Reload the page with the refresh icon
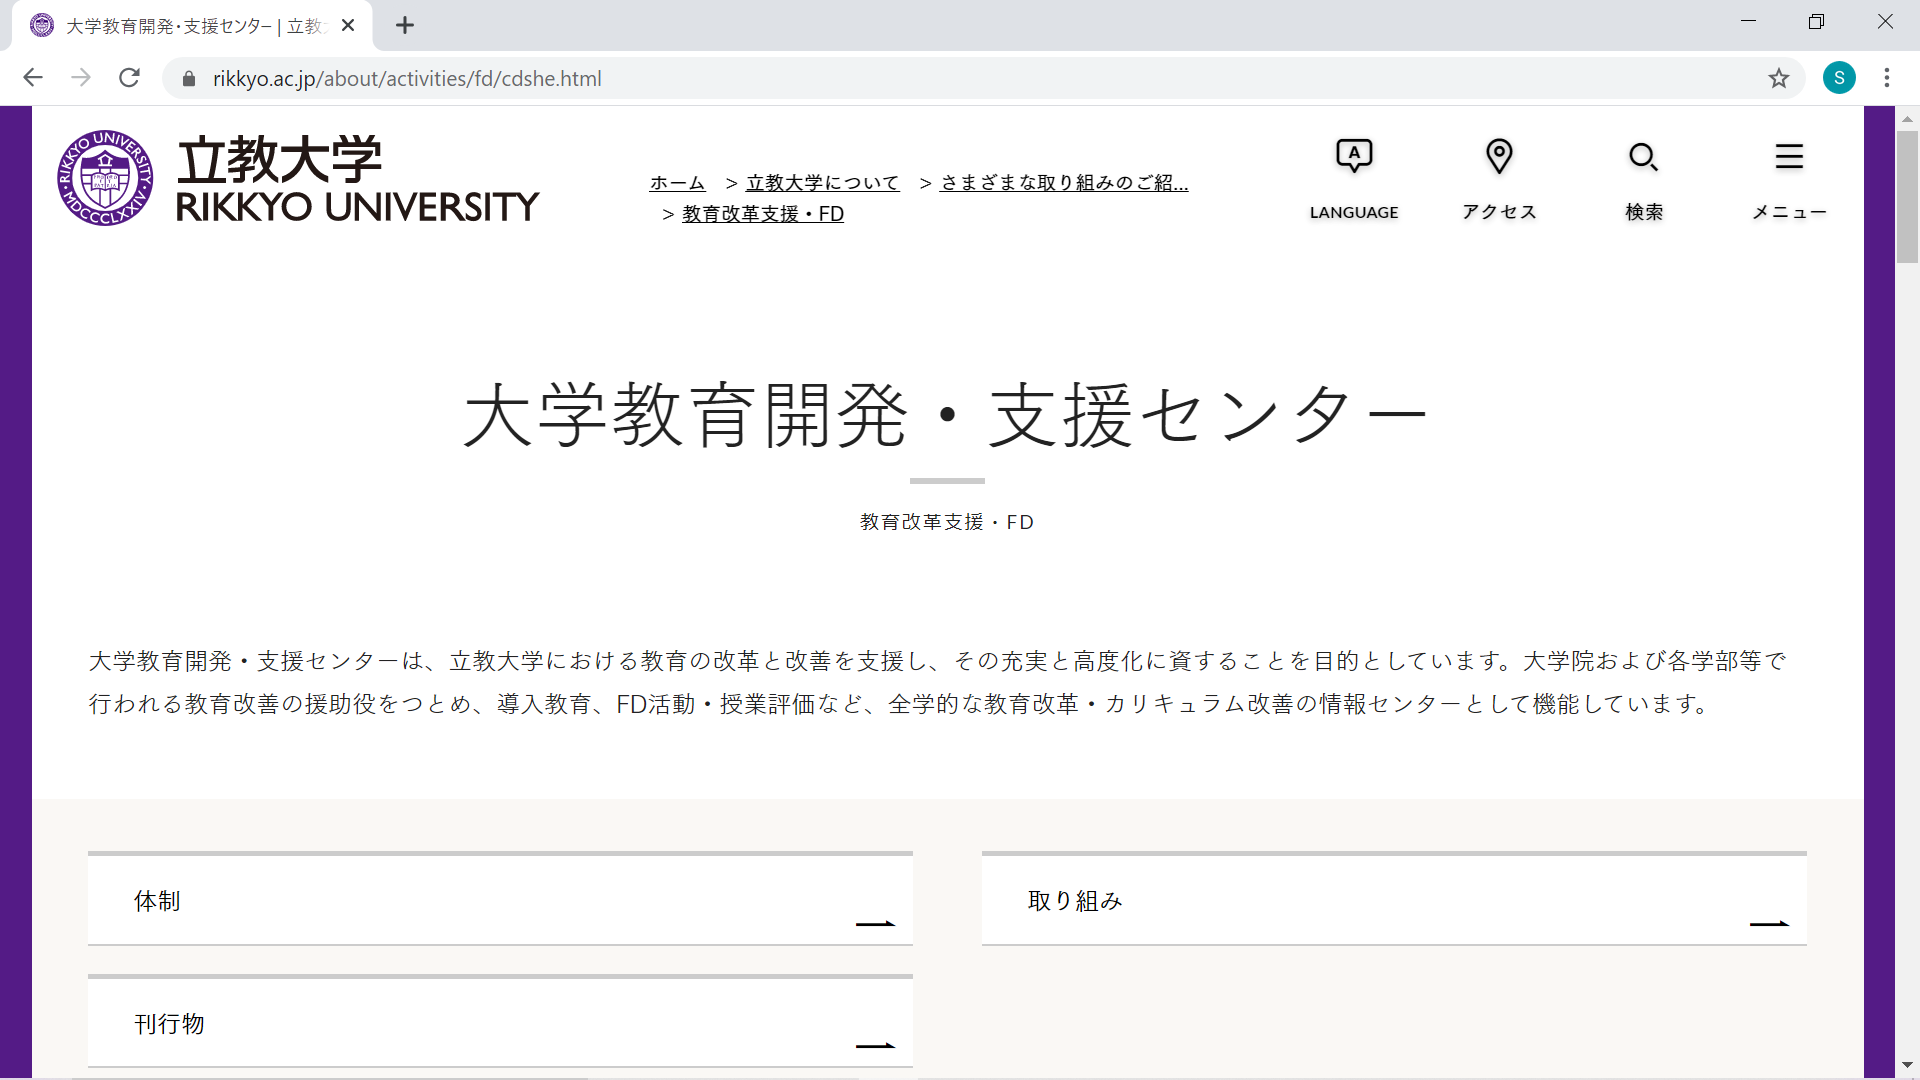The height and width of the screenshot is (1080, 1920). coord(129,78)
